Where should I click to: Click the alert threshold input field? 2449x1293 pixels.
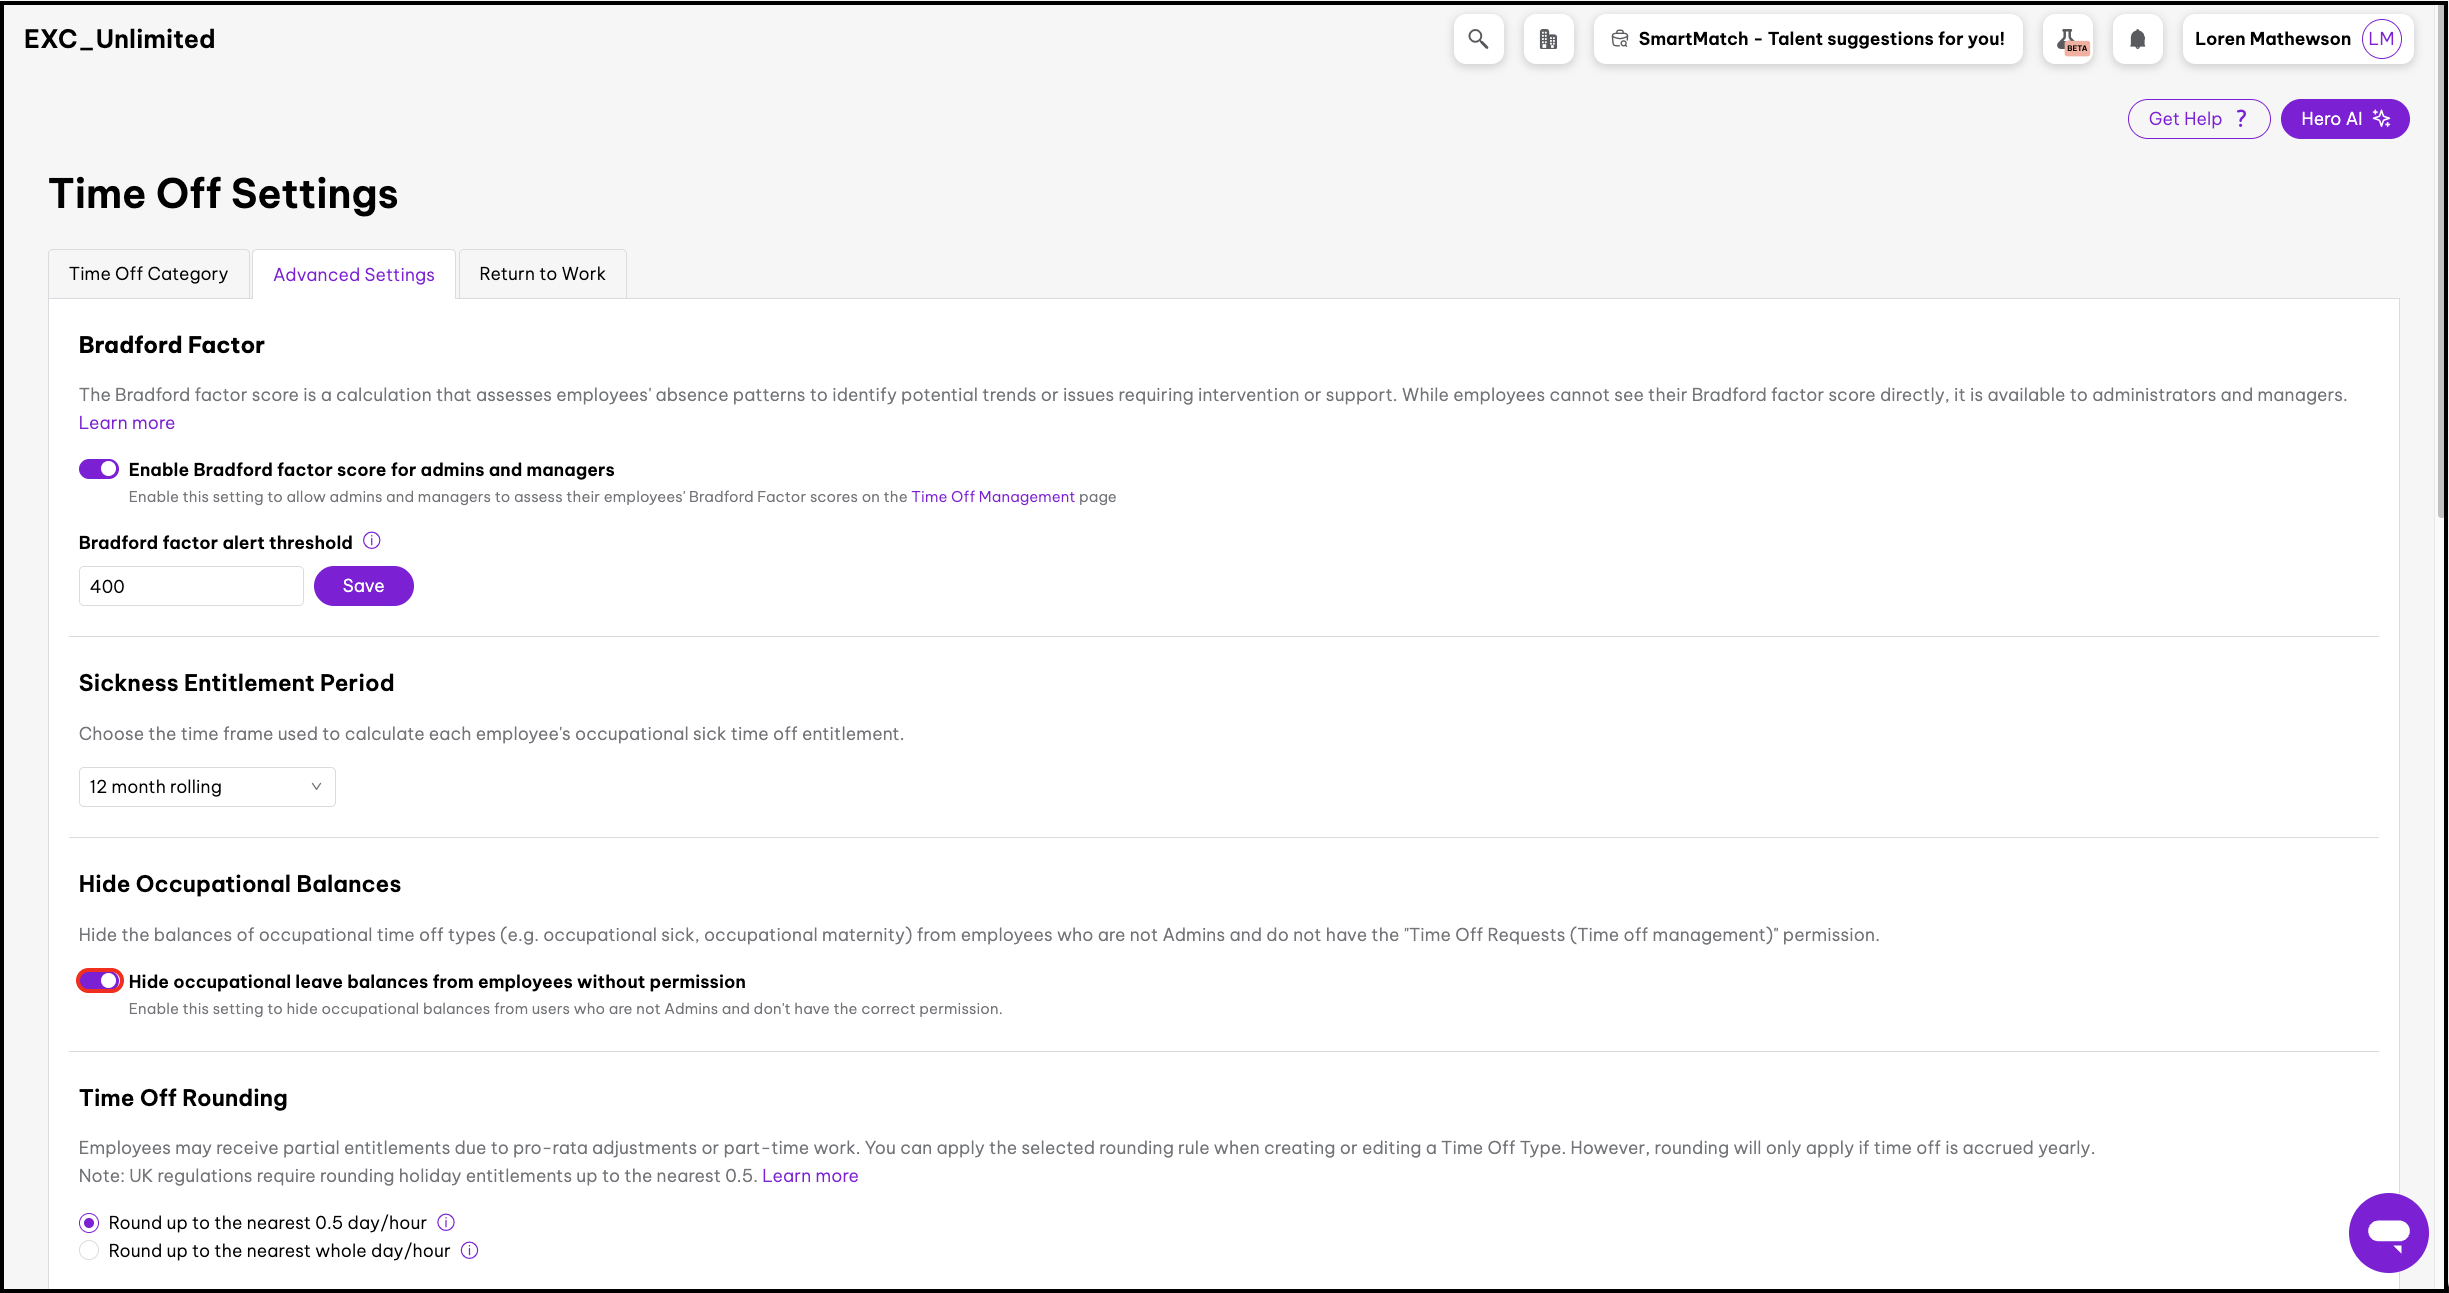pos(190,586)
